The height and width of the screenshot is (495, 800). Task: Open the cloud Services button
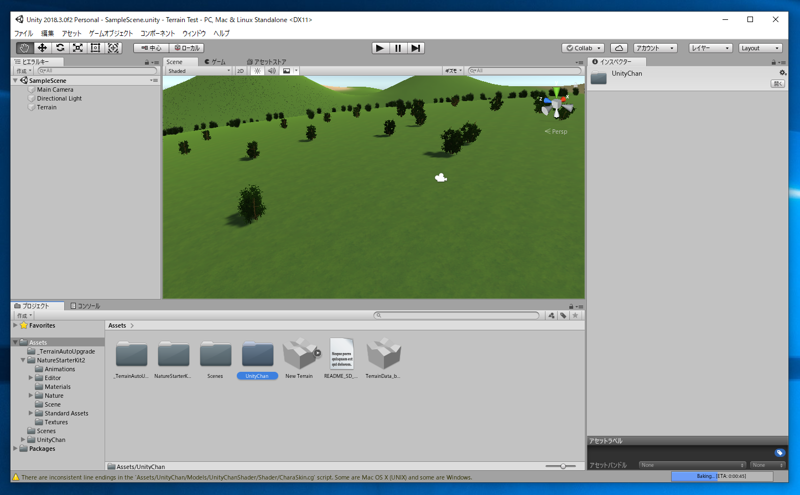(619, 48)
